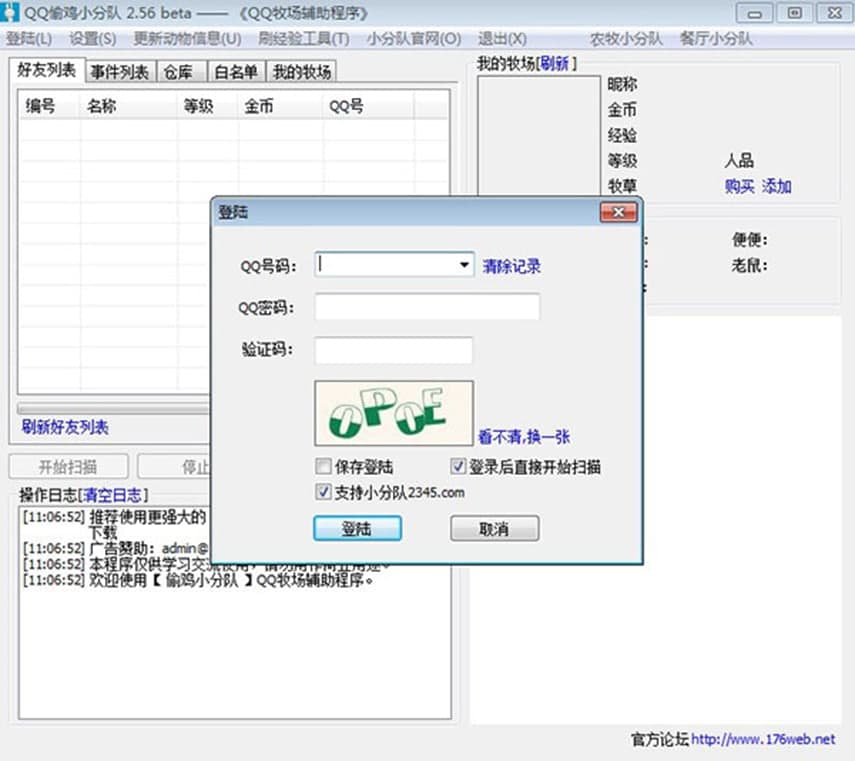Viewport: 855px width, 761px height.
Task: Click into the 验证码 input field
Action: point(393,351)
